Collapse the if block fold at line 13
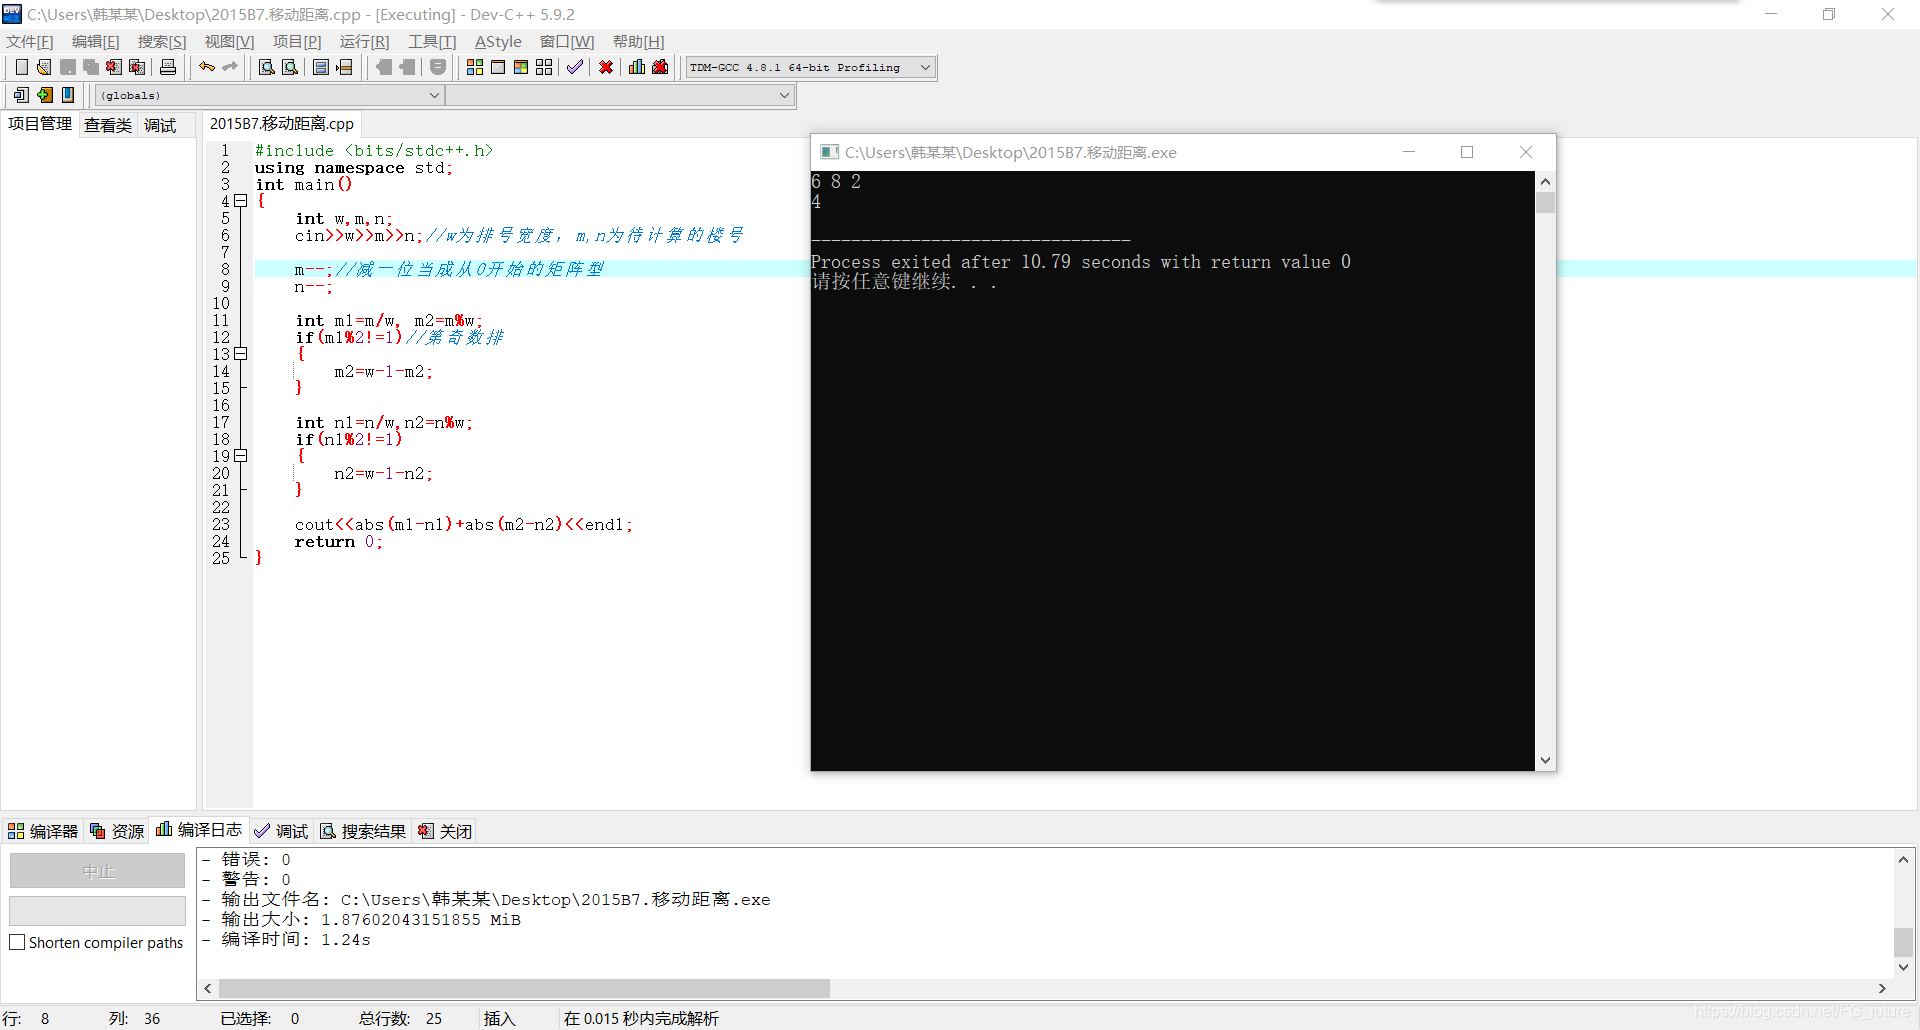 point(241,354)
